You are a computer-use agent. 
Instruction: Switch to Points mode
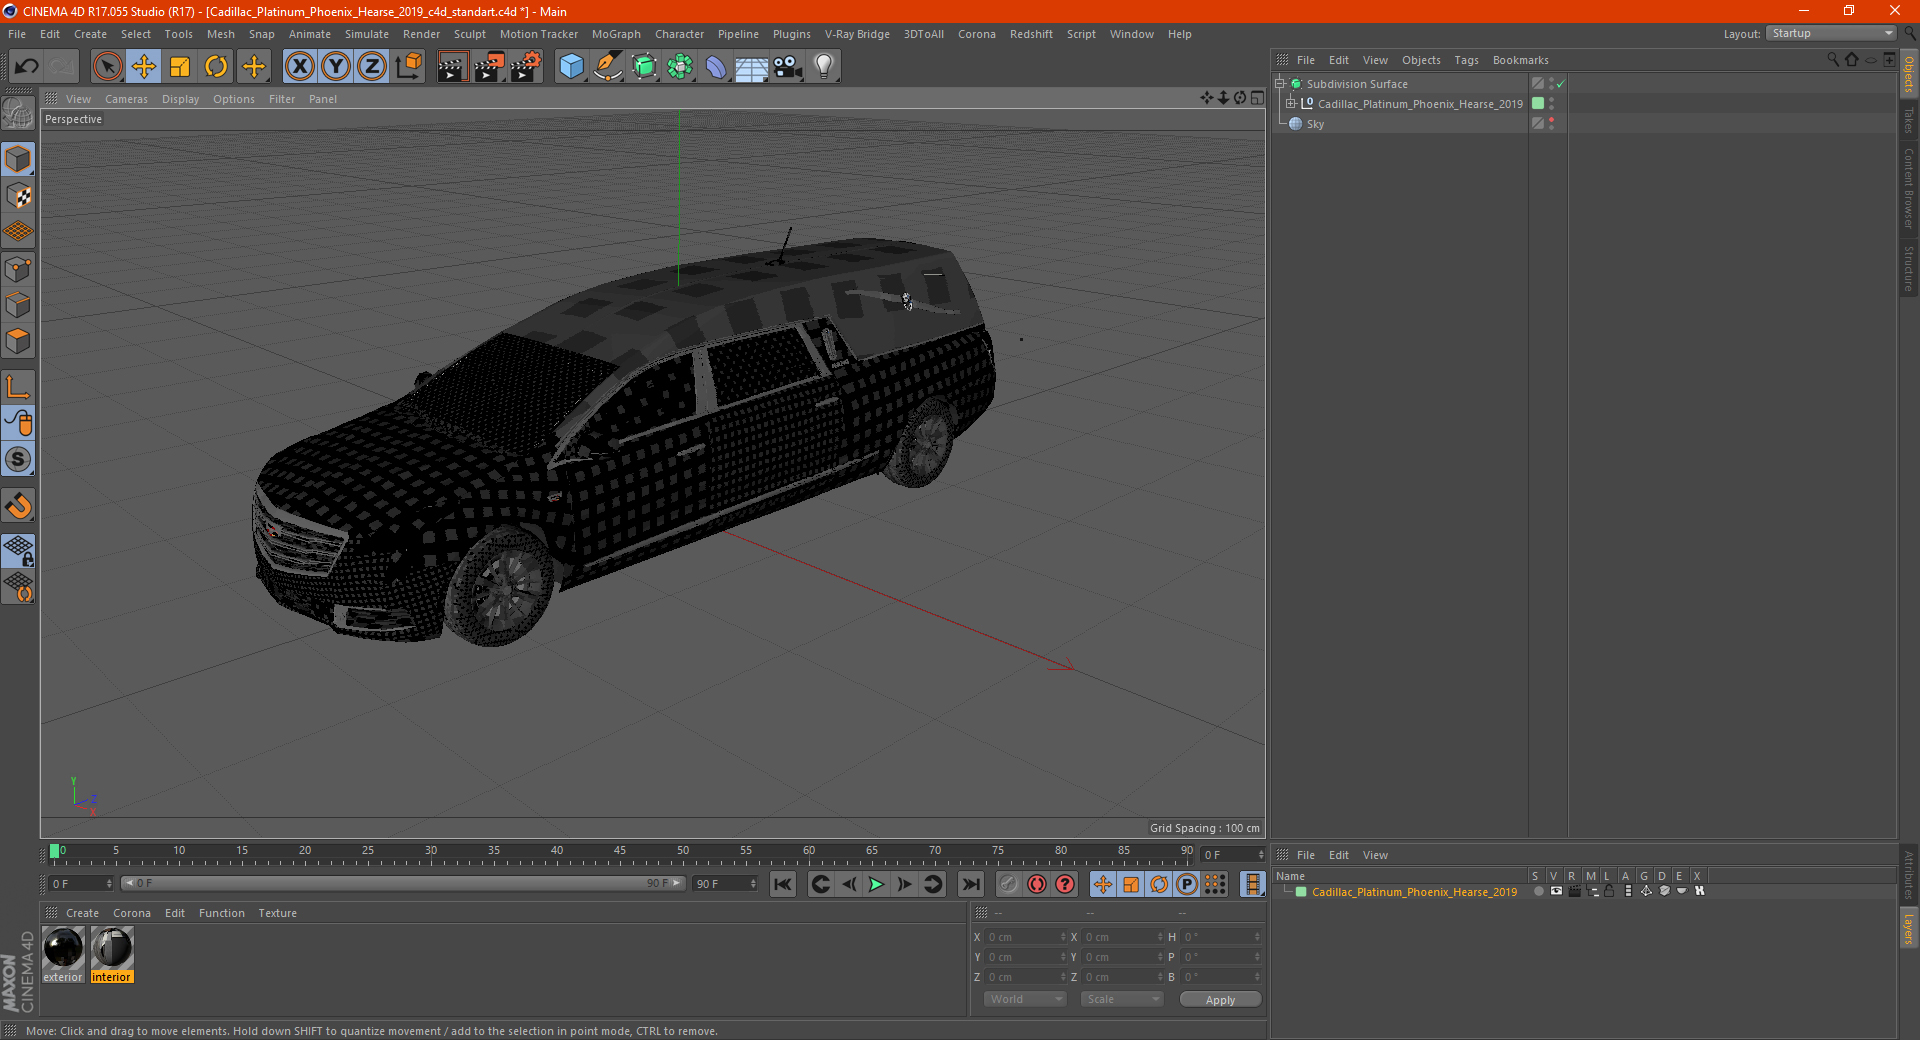pyautogui.click(x=18, y=269)
